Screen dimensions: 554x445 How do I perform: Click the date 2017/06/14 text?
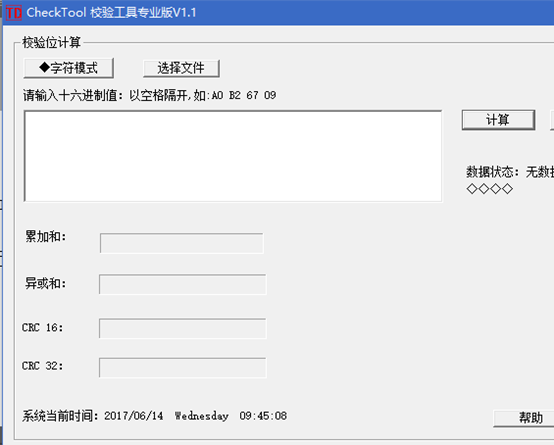point(134,416)
